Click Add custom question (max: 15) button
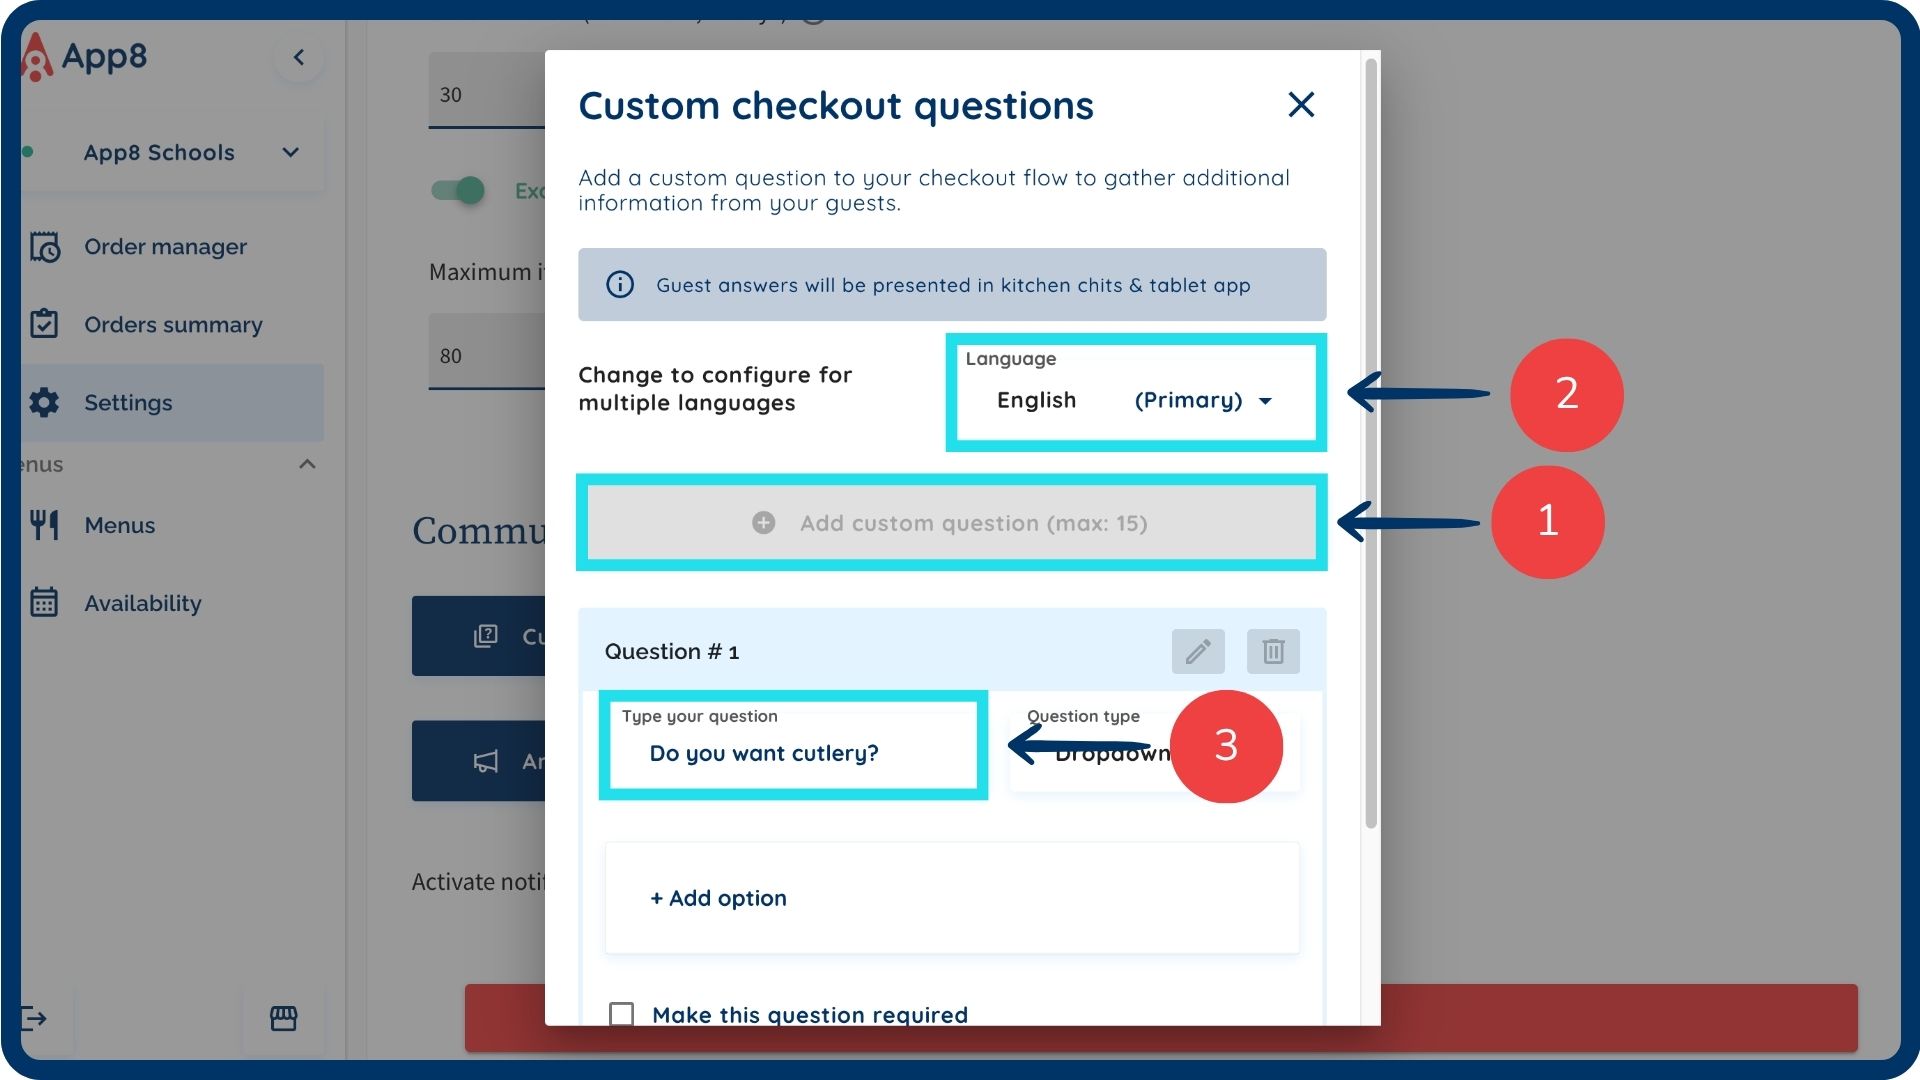Image resolution: width=1920 pixels, height=1080 pixels. click(951, 523)
